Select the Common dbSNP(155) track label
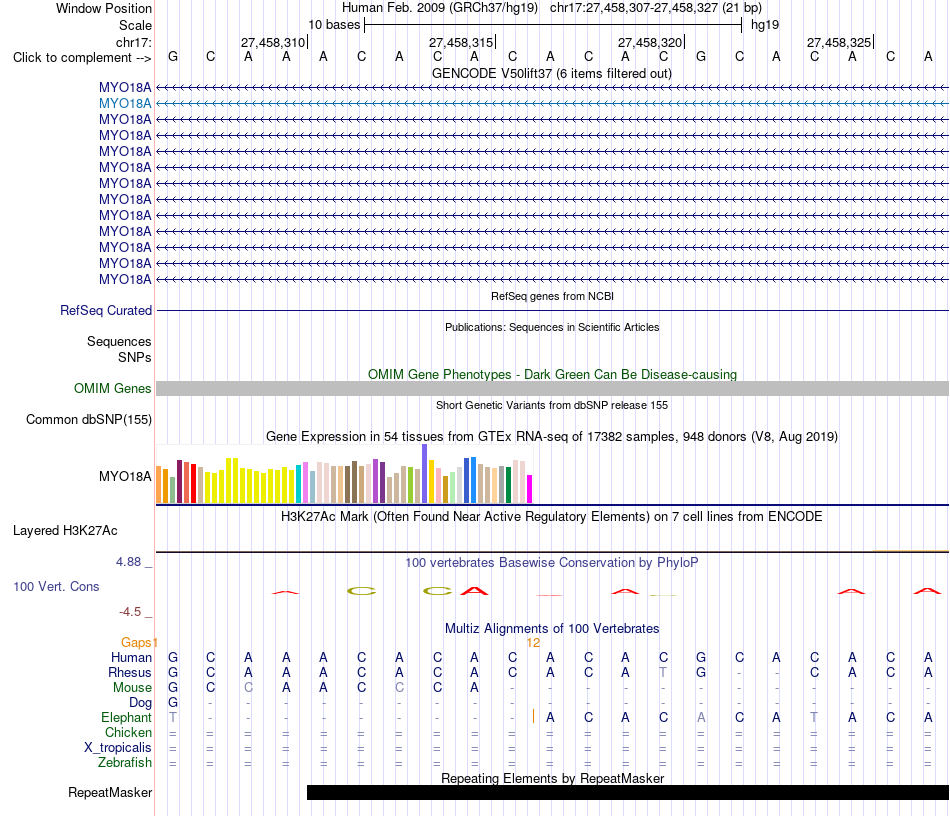This screenshot has height=816, width=950. pyautogui.click(x=88, y=419)
